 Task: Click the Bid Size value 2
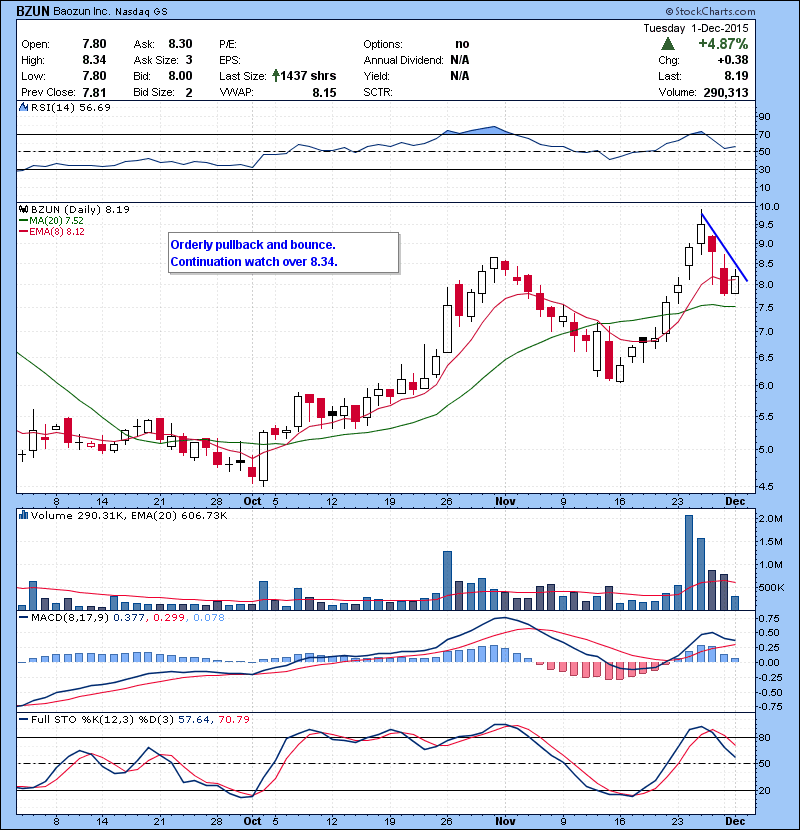[x=189, y=92]
